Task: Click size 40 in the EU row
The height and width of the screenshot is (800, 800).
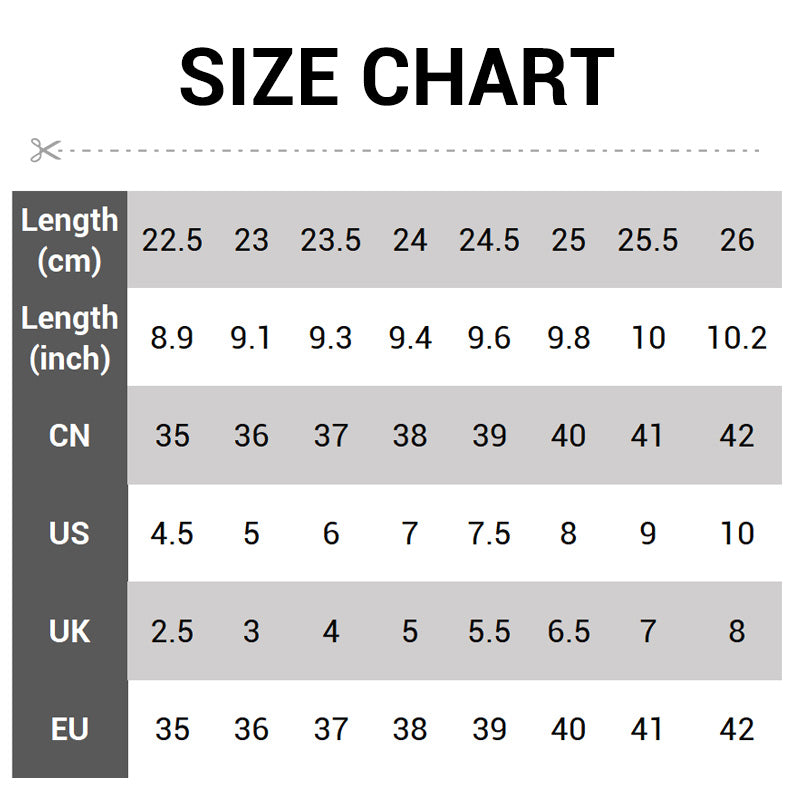Action: coord(568,729)
